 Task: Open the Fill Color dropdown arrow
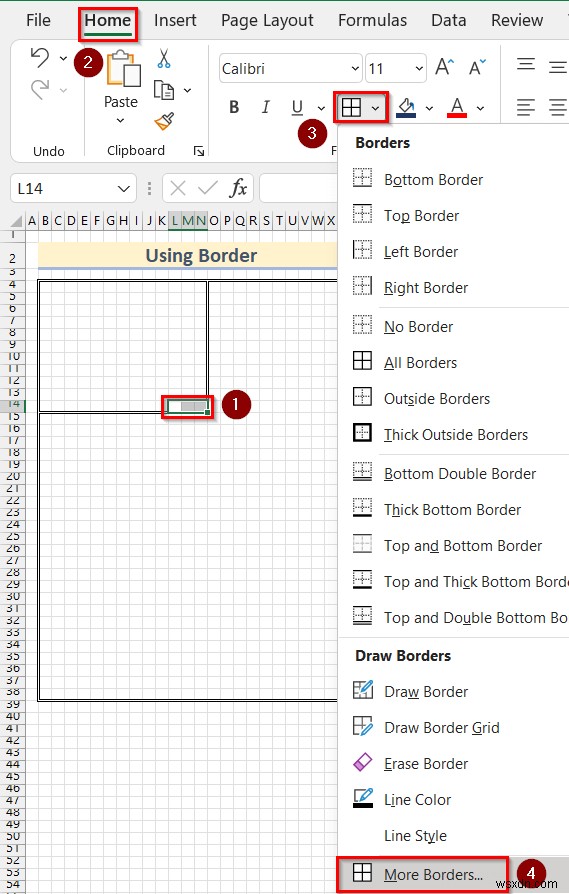coord(429,108)
